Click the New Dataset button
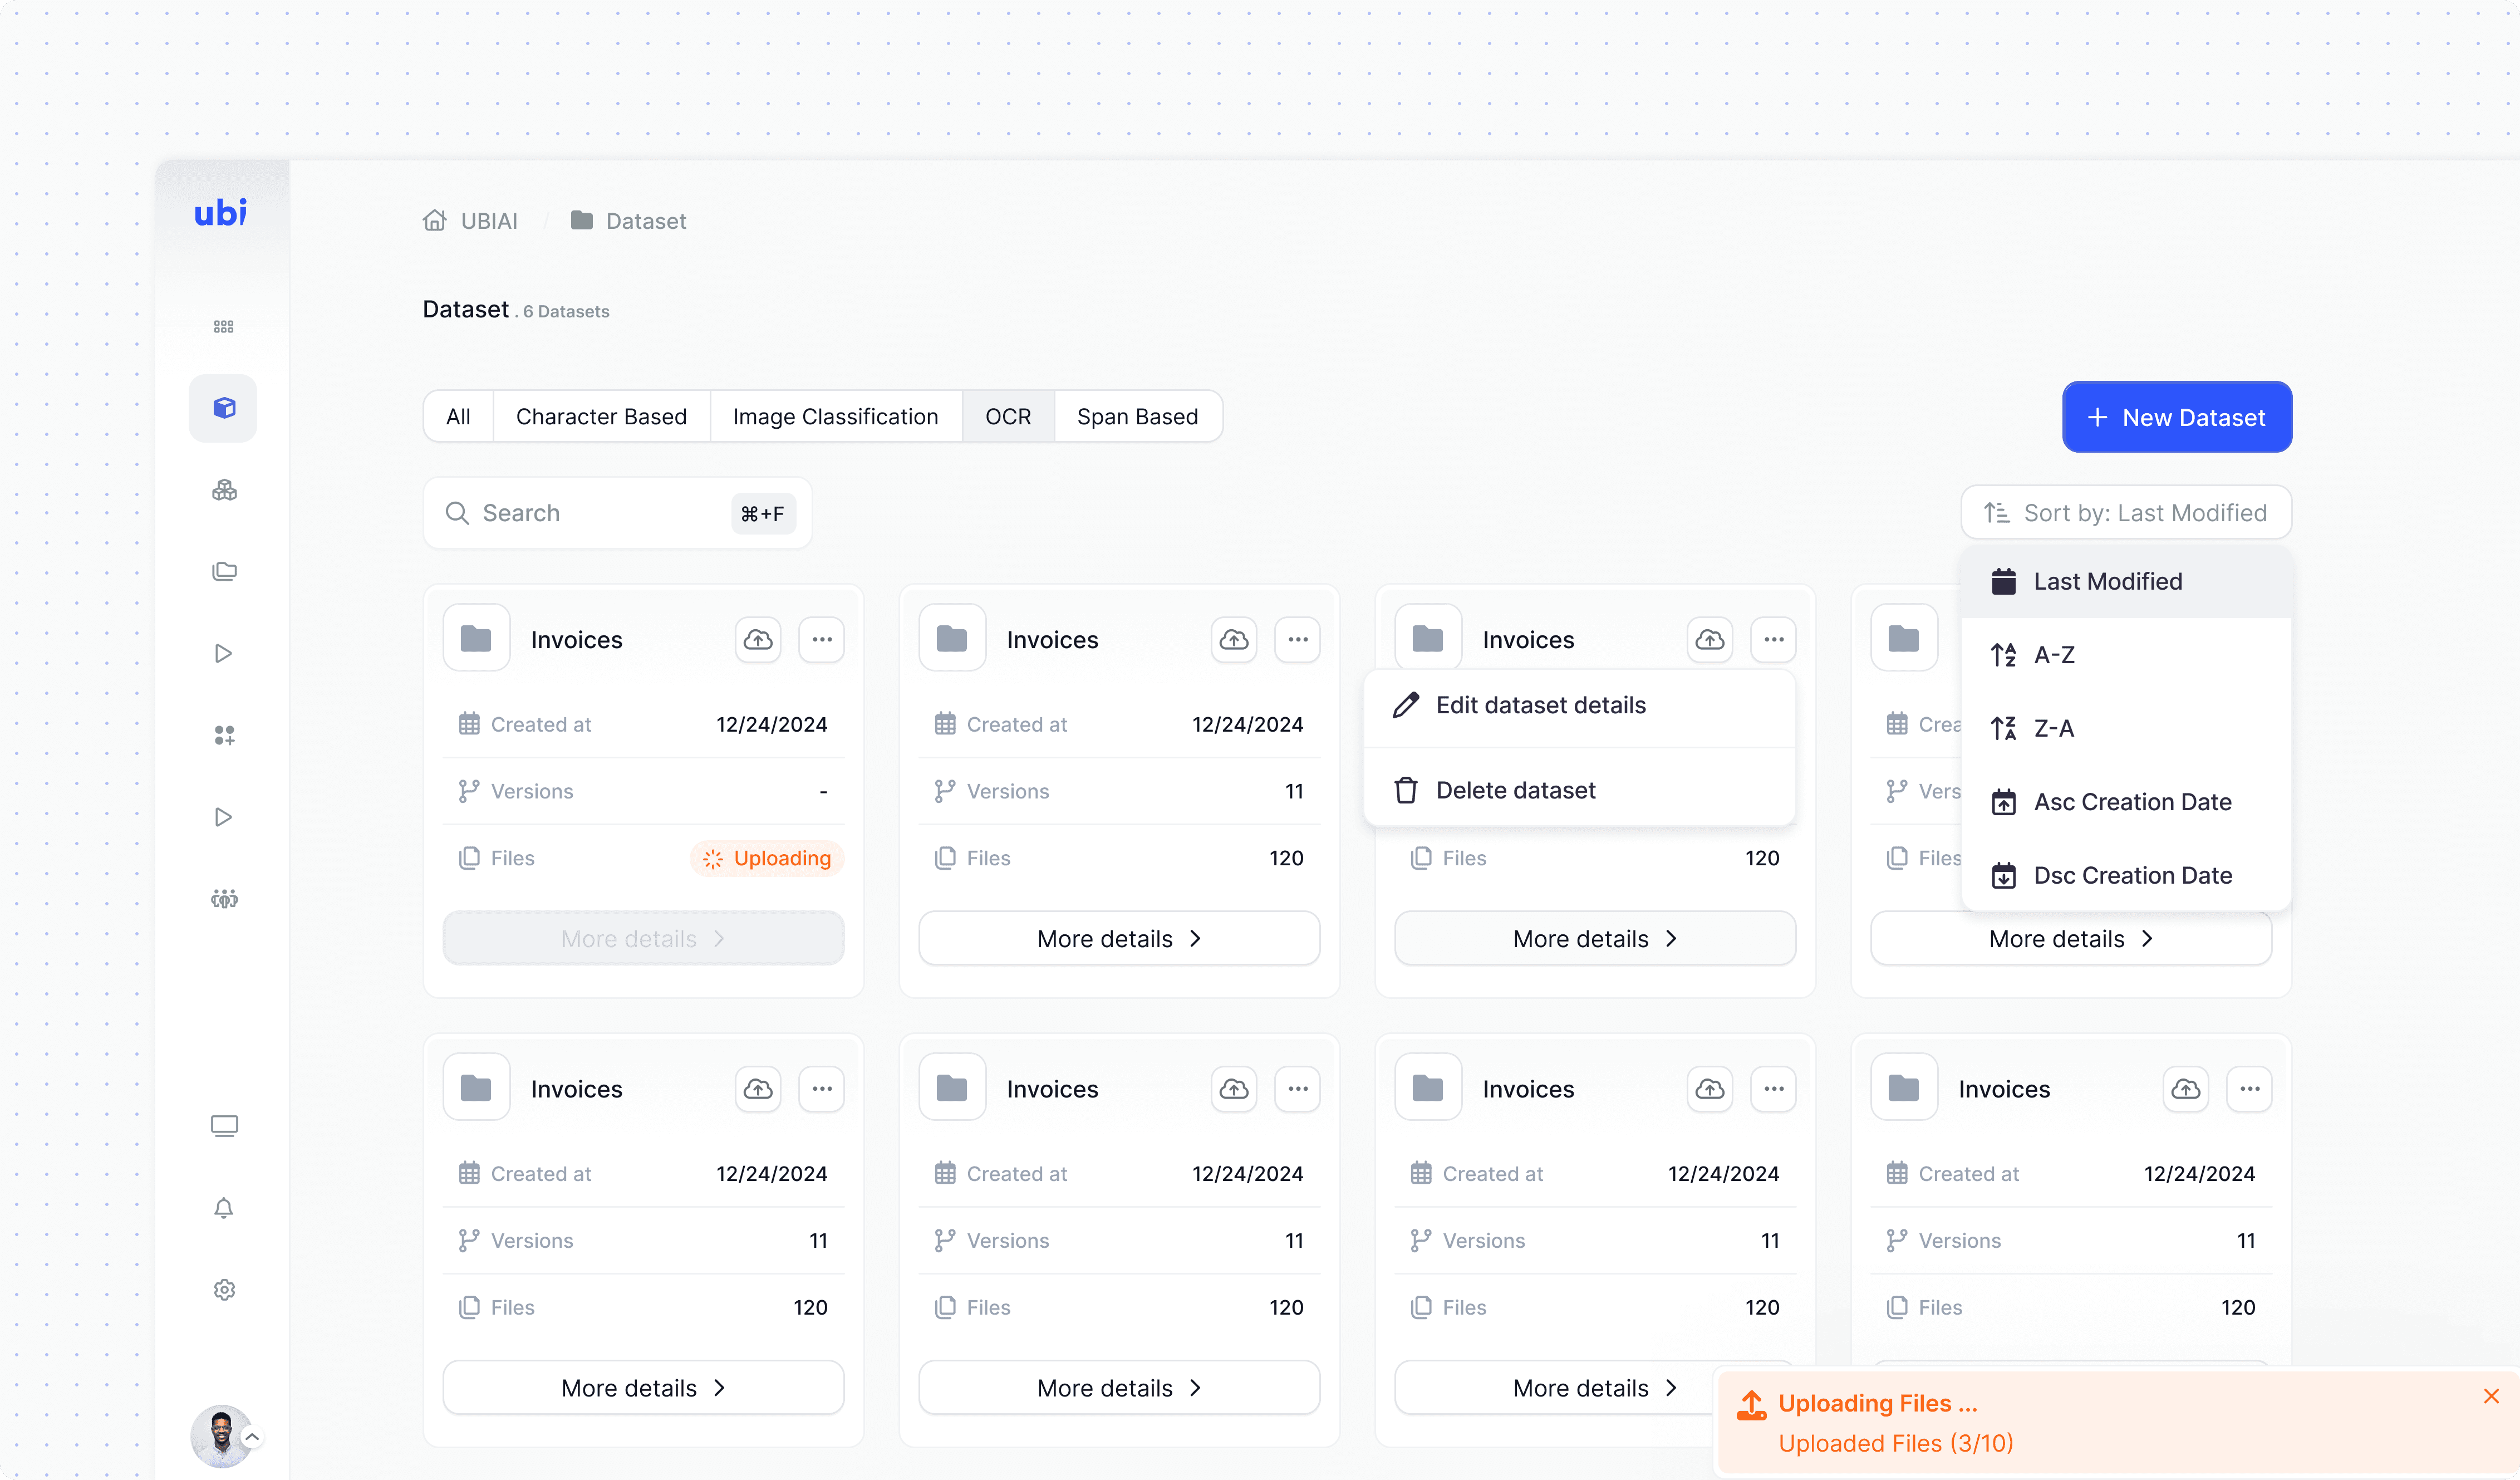Screen dimensions: 2520x1480 coord(2176,418)
